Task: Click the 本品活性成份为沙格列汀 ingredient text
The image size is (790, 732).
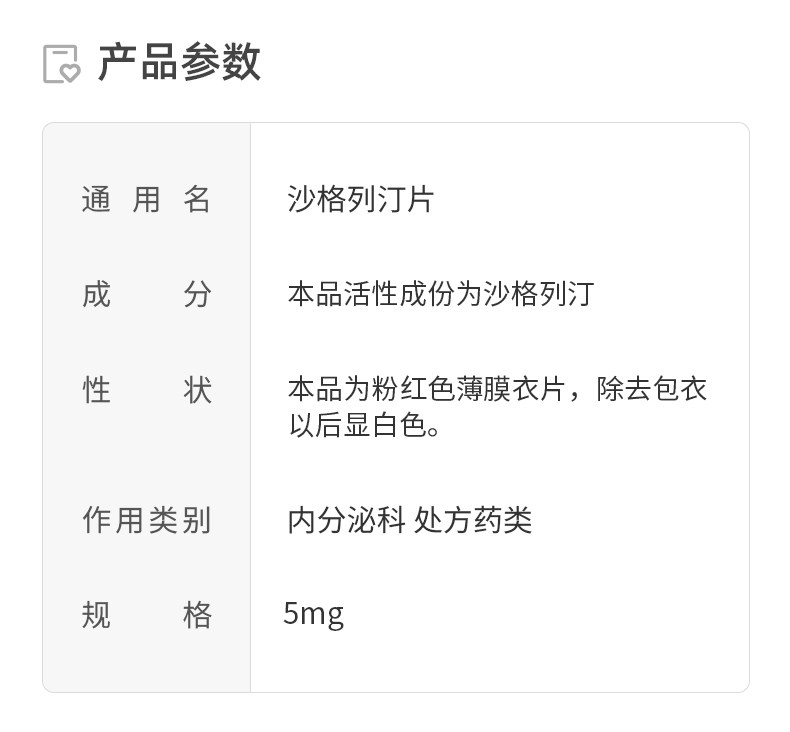Action: click(441, 294)
